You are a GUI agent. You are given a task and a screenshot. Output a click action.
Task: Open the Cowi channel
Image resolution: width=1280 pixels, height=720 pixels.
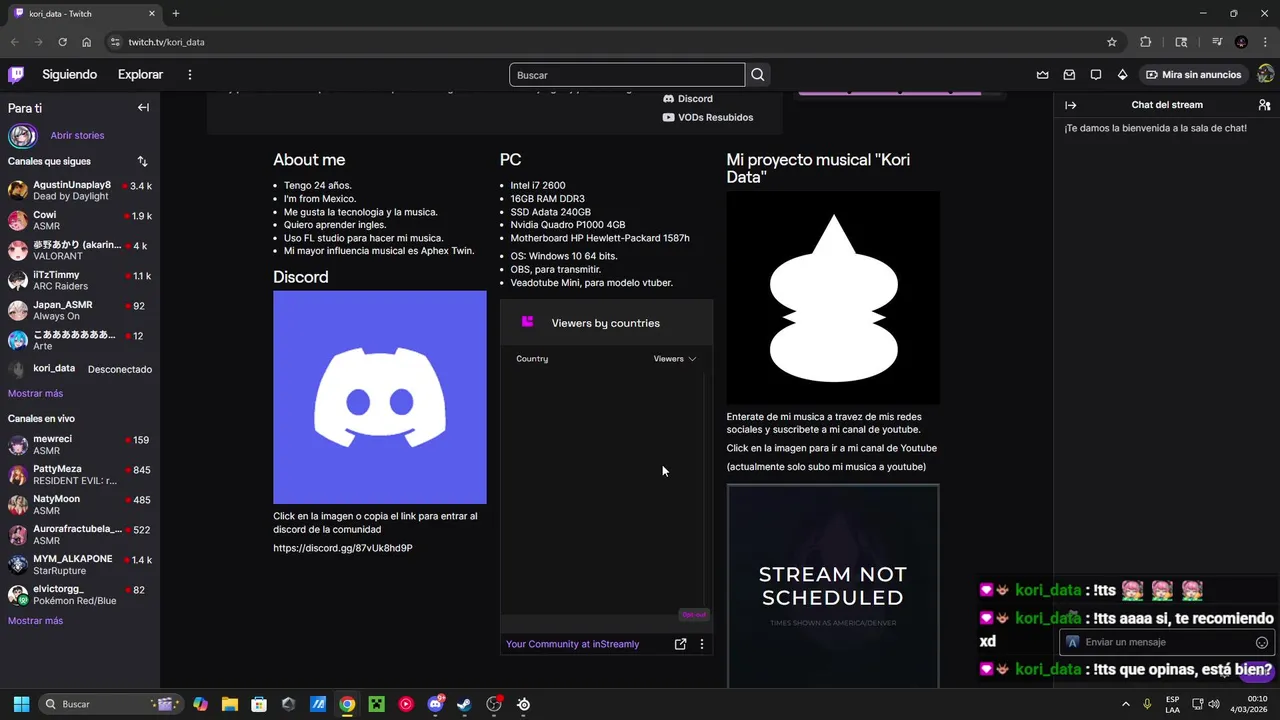80,220
